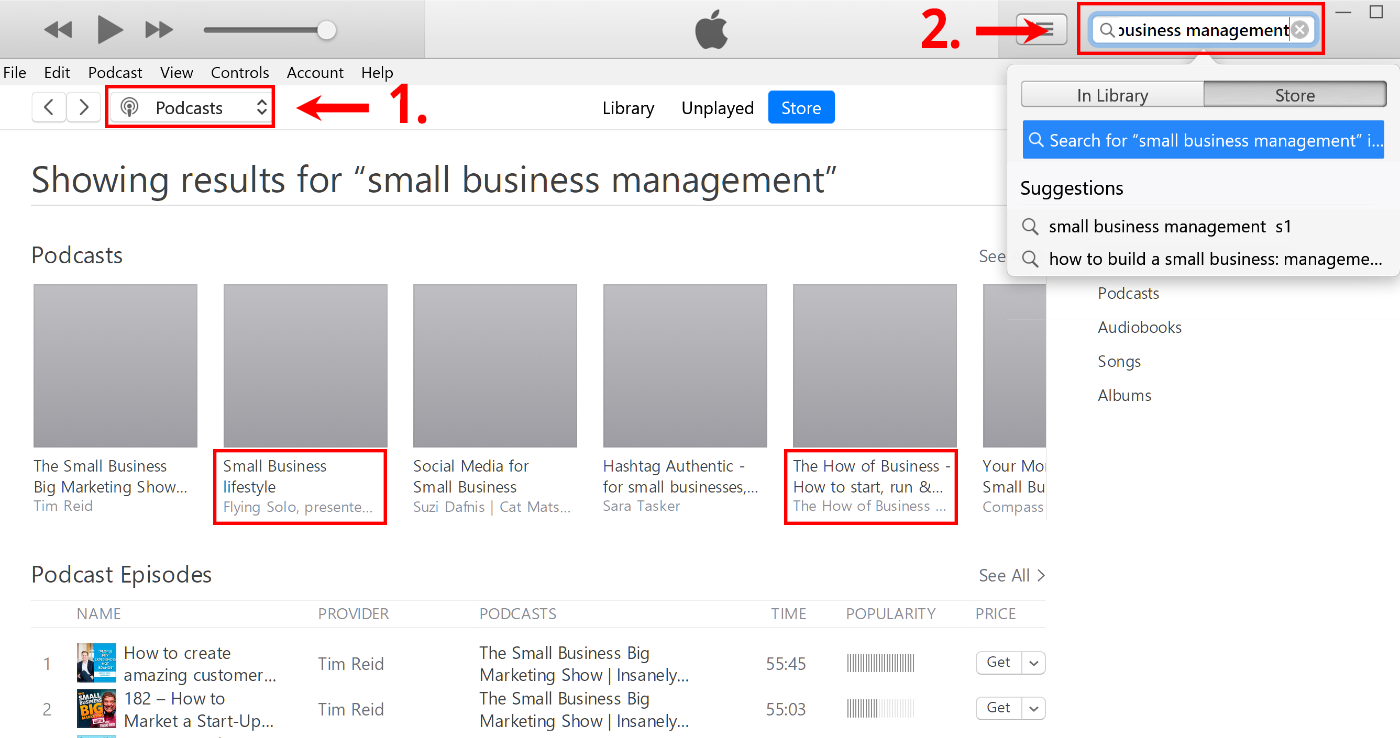Click See All for Podcast Episodes
The image size is (1400, 738).
coord(1012,575)
